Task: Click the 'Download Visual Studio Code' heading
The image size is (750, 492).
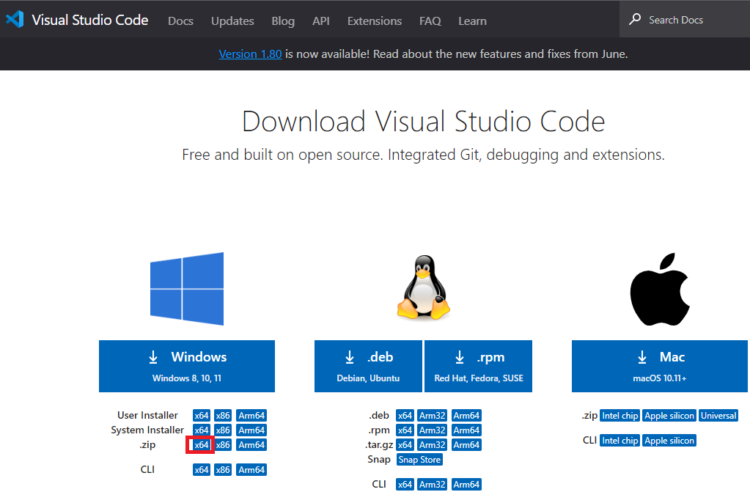Action: point(423,121)
